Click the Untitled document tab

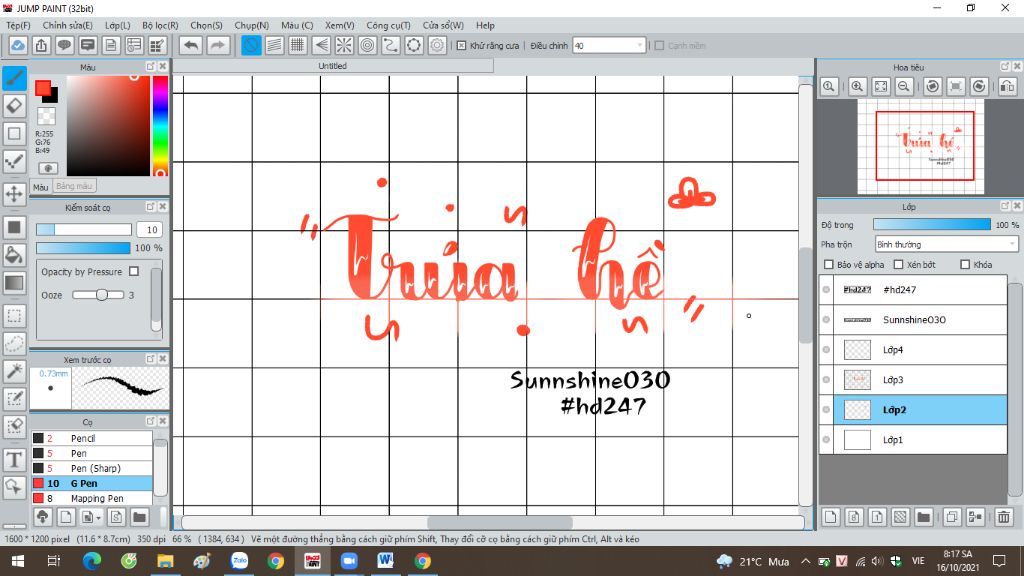coord(332,66)
